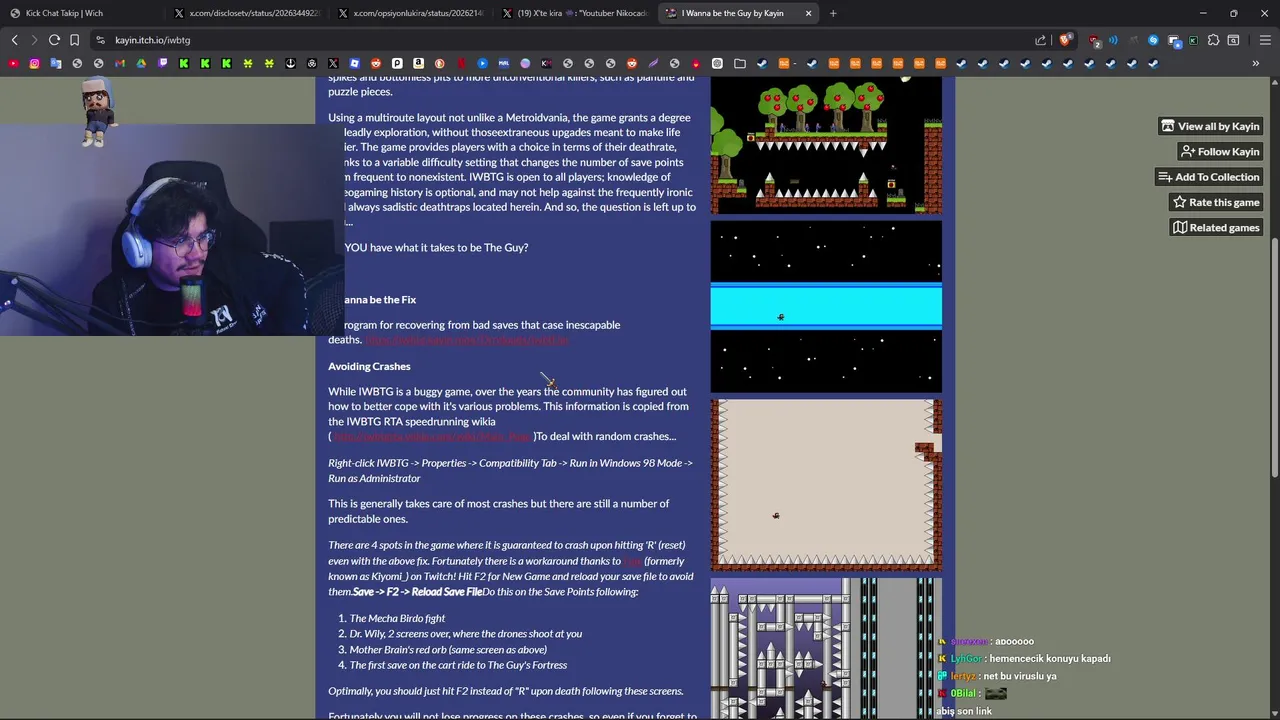Open the beige spike room screenshot
The width and height of the screenshot is (1280, 720).
coord(826,485)
